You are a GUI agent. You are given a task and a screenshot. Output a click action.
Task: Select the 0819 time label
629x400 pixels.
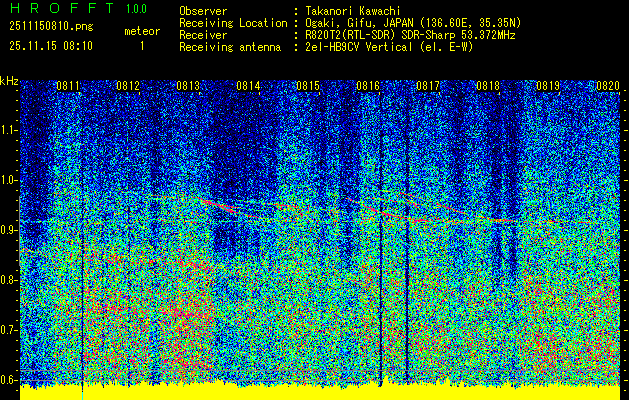coord(548,86)
